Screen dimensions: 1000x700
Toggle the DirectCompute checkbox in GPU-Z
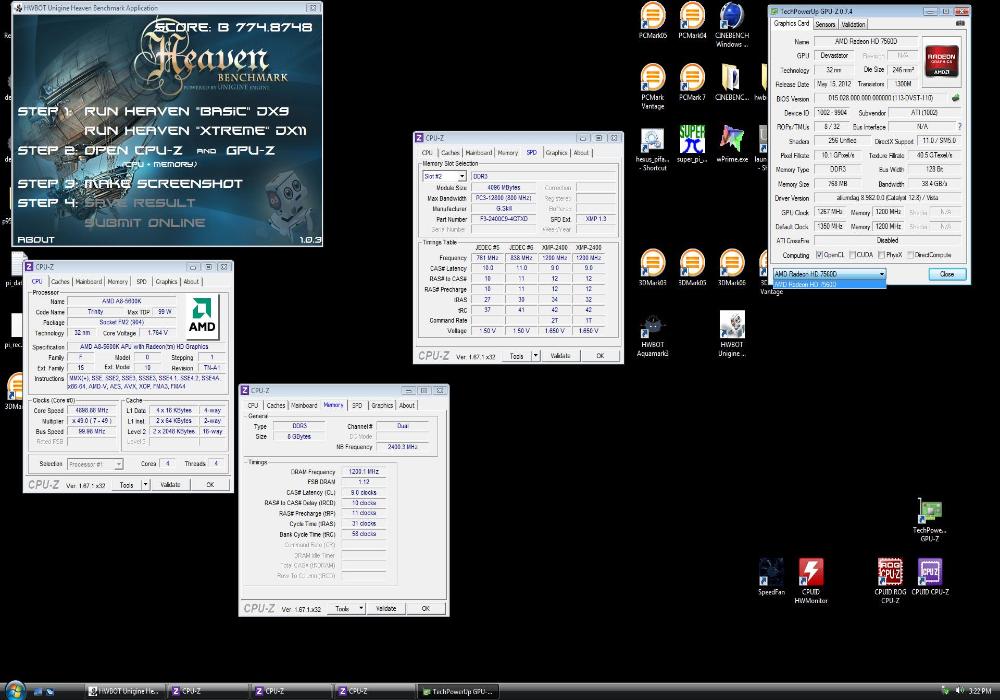(910, 255)
